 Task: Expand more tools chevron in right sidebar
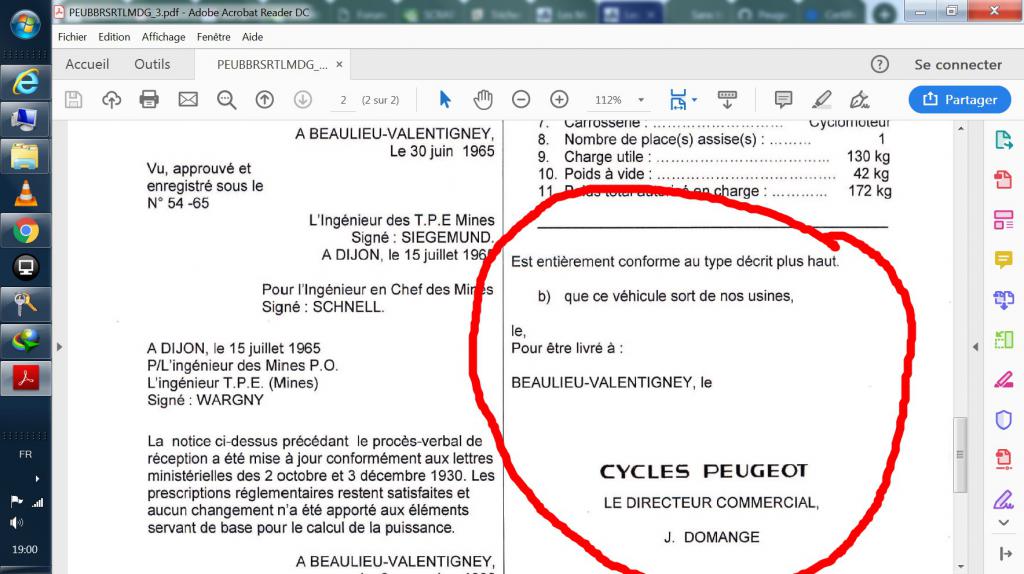point(1004,522)
